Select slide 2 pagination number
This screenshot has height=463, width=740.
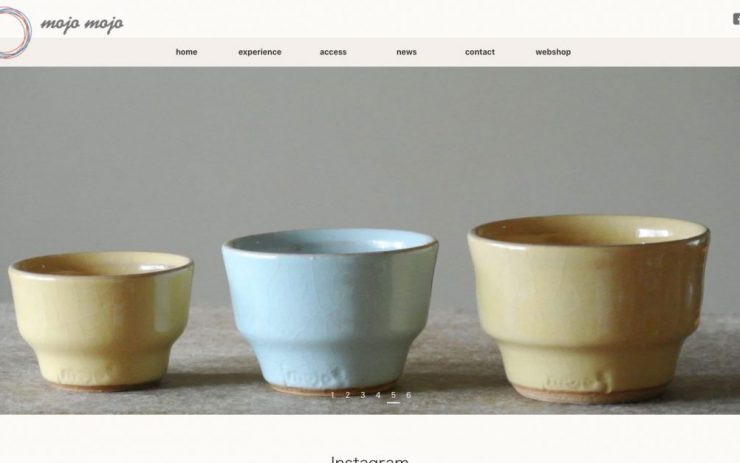point(348,395)
